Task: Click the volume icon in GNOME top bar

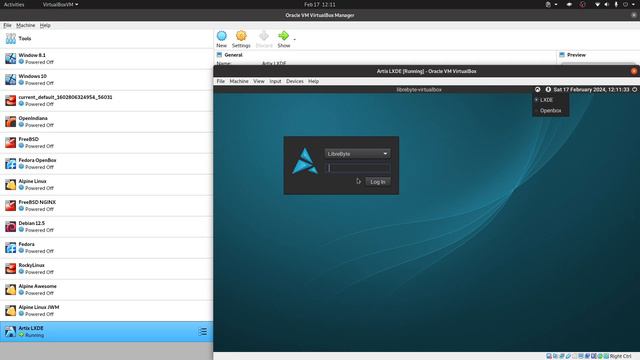Action: (x=606, y=4)
